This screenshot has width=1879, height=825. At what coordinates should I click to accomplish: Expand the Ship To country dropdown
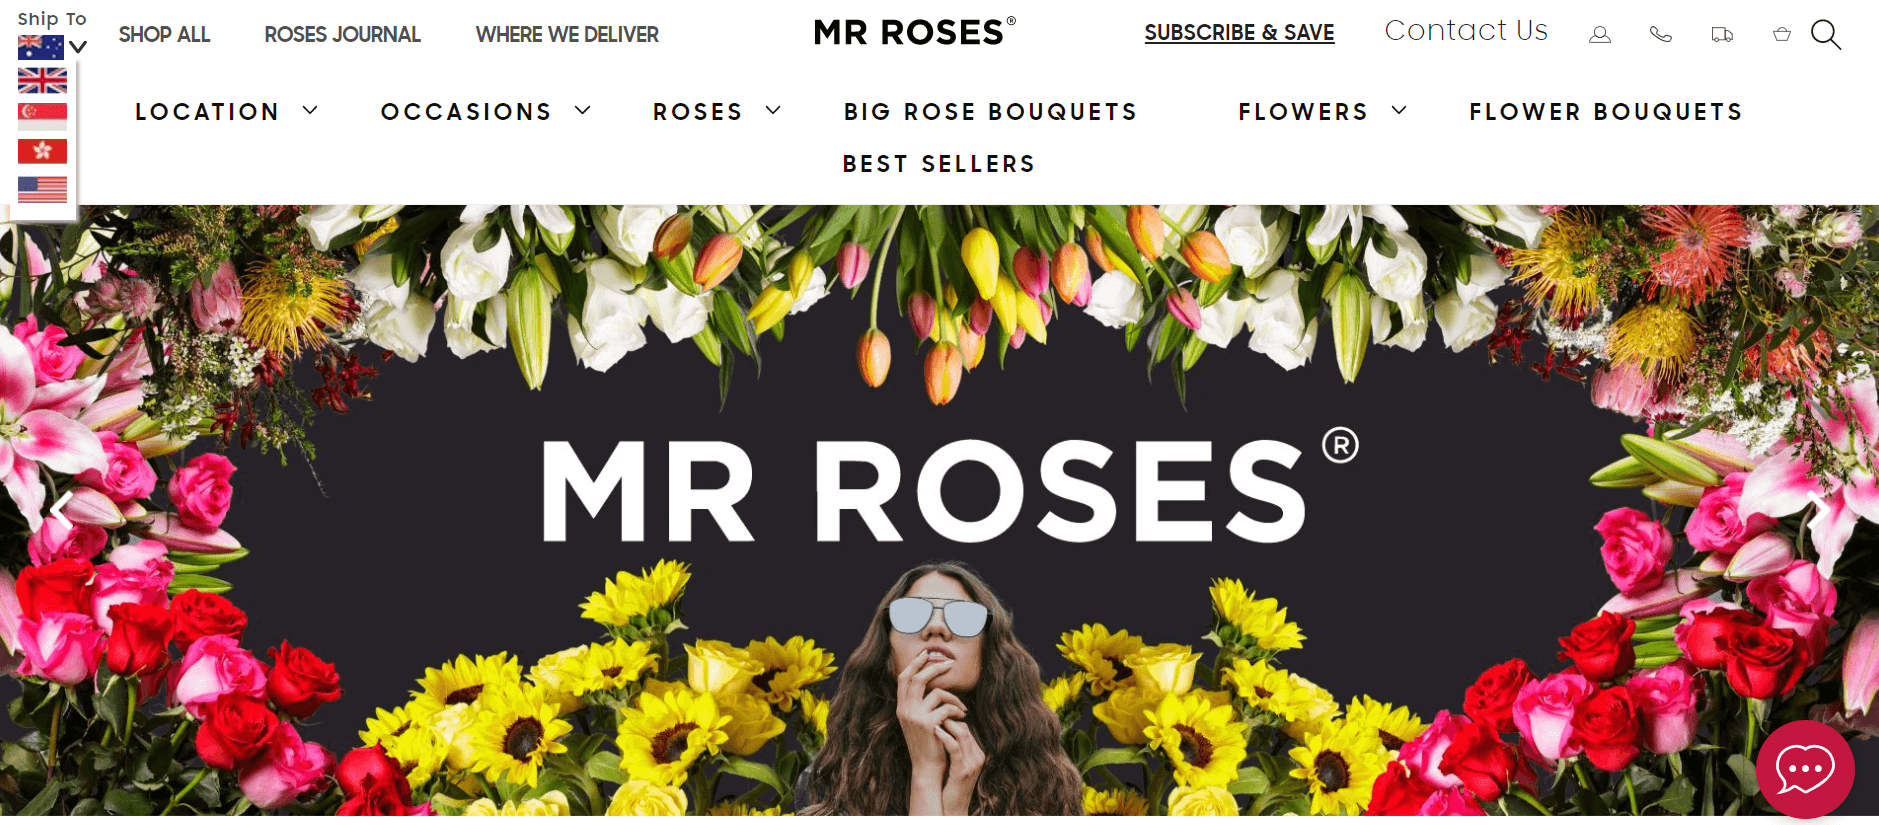(78, 47)
